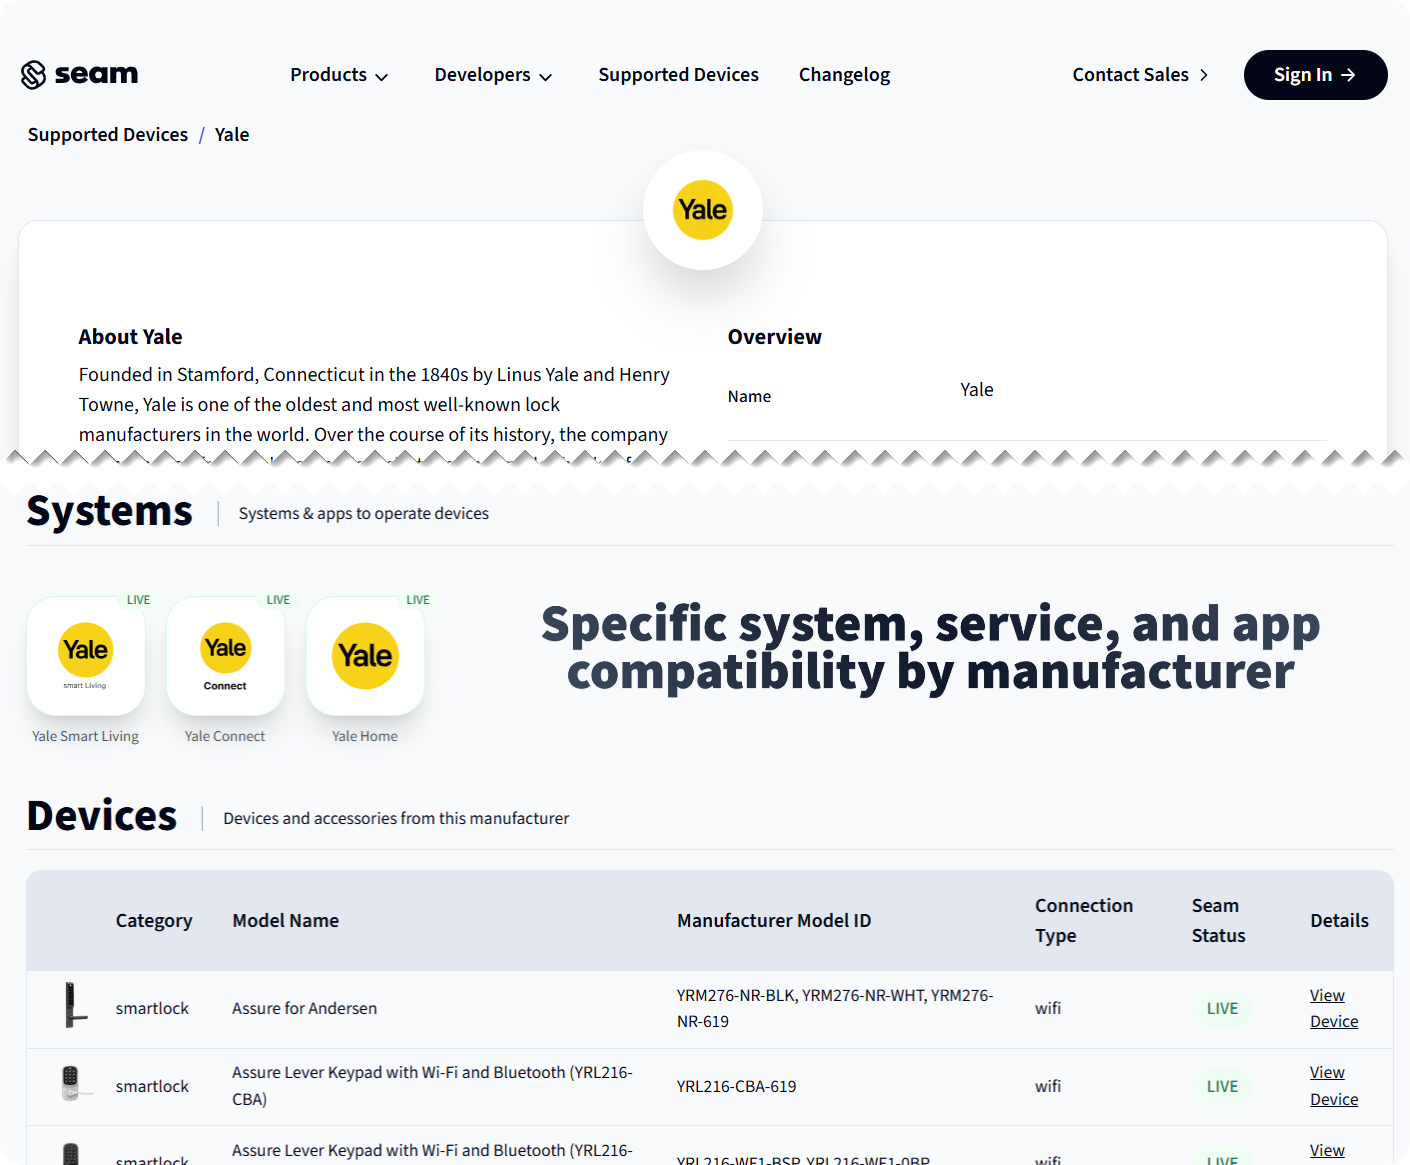Click the Seam Status column header
The height and width of the screenshot is (1165, 1410).
tap(1218, 921)
